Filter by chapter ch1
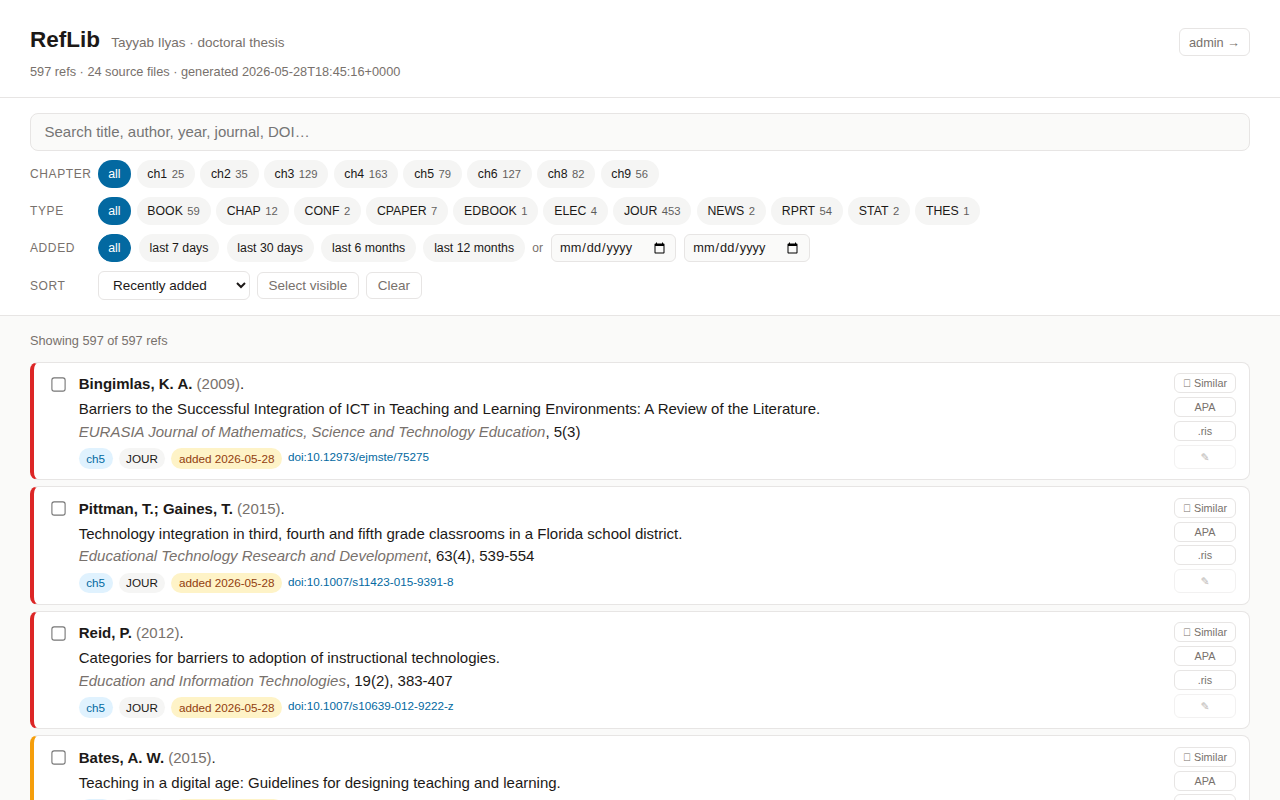Image resolution: width=1280 pixels, height=800 pixels. [166, 174]
